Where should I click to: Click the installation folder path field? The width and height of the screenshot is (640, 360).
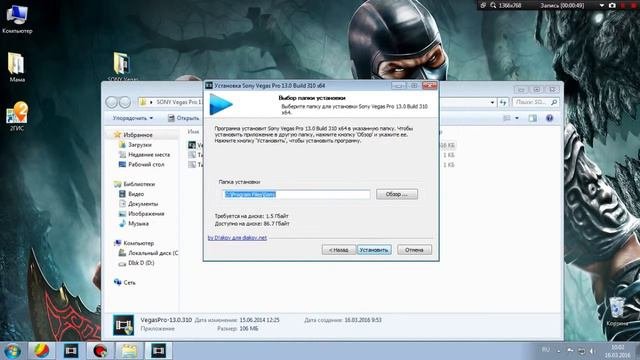pos(297,194)
